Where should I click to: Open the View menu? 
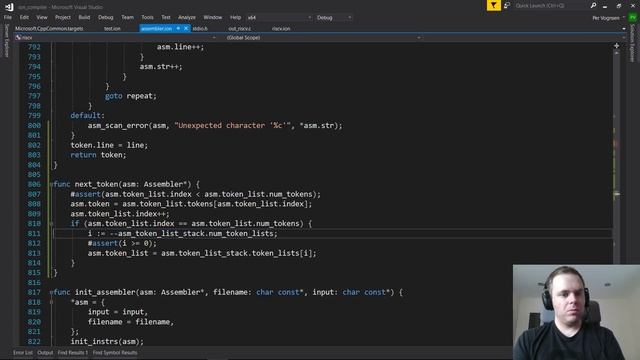[x=42, y=18]
